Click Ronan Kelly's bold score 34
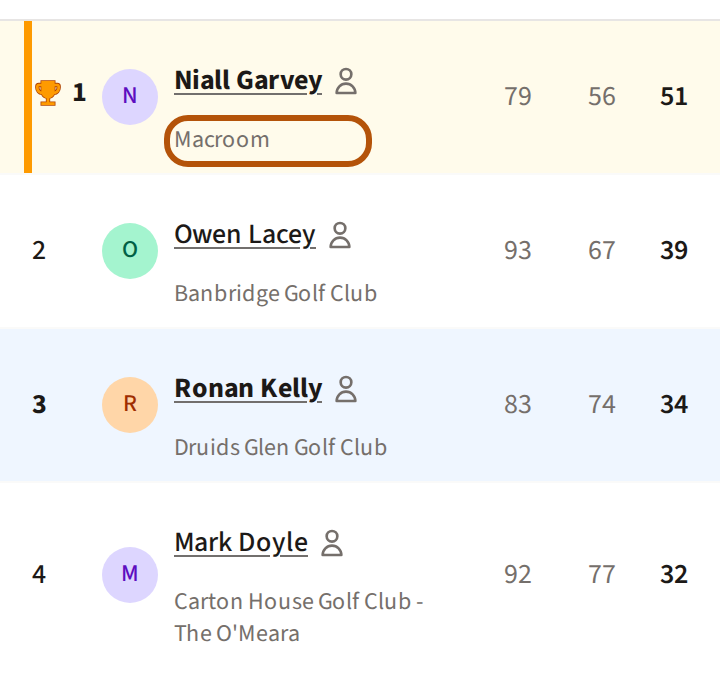Screen dimensions: 720x678 (x=674, y=405)
